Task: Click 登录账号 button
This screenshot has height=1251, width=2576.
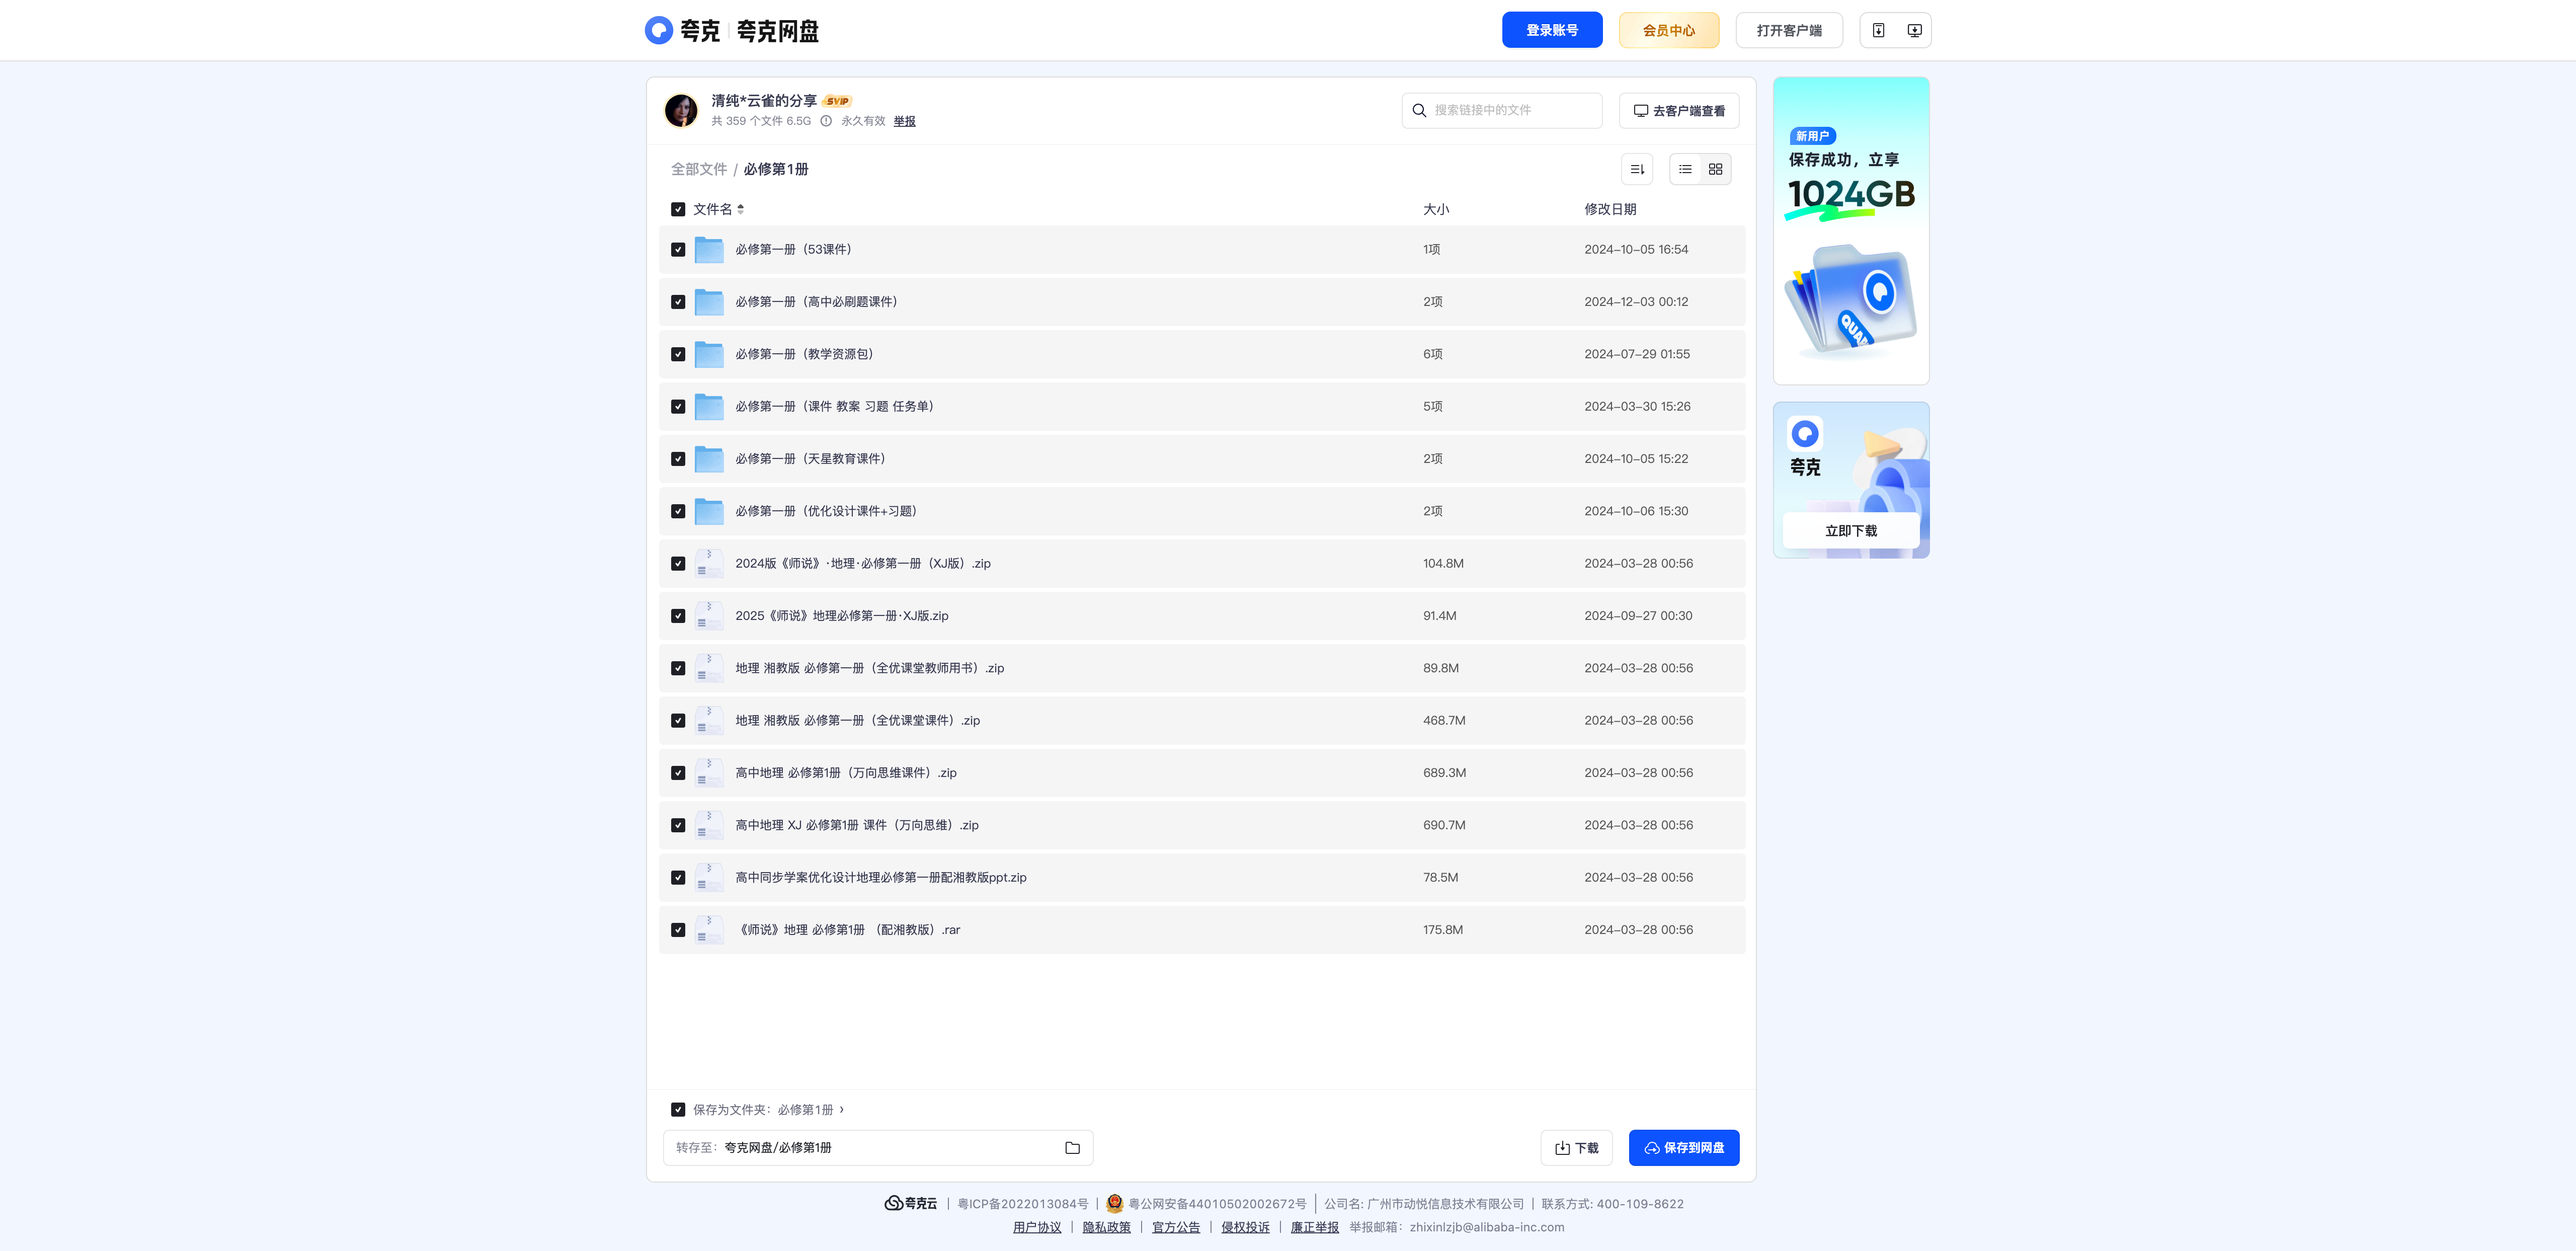Action: tap(1552, 30)
